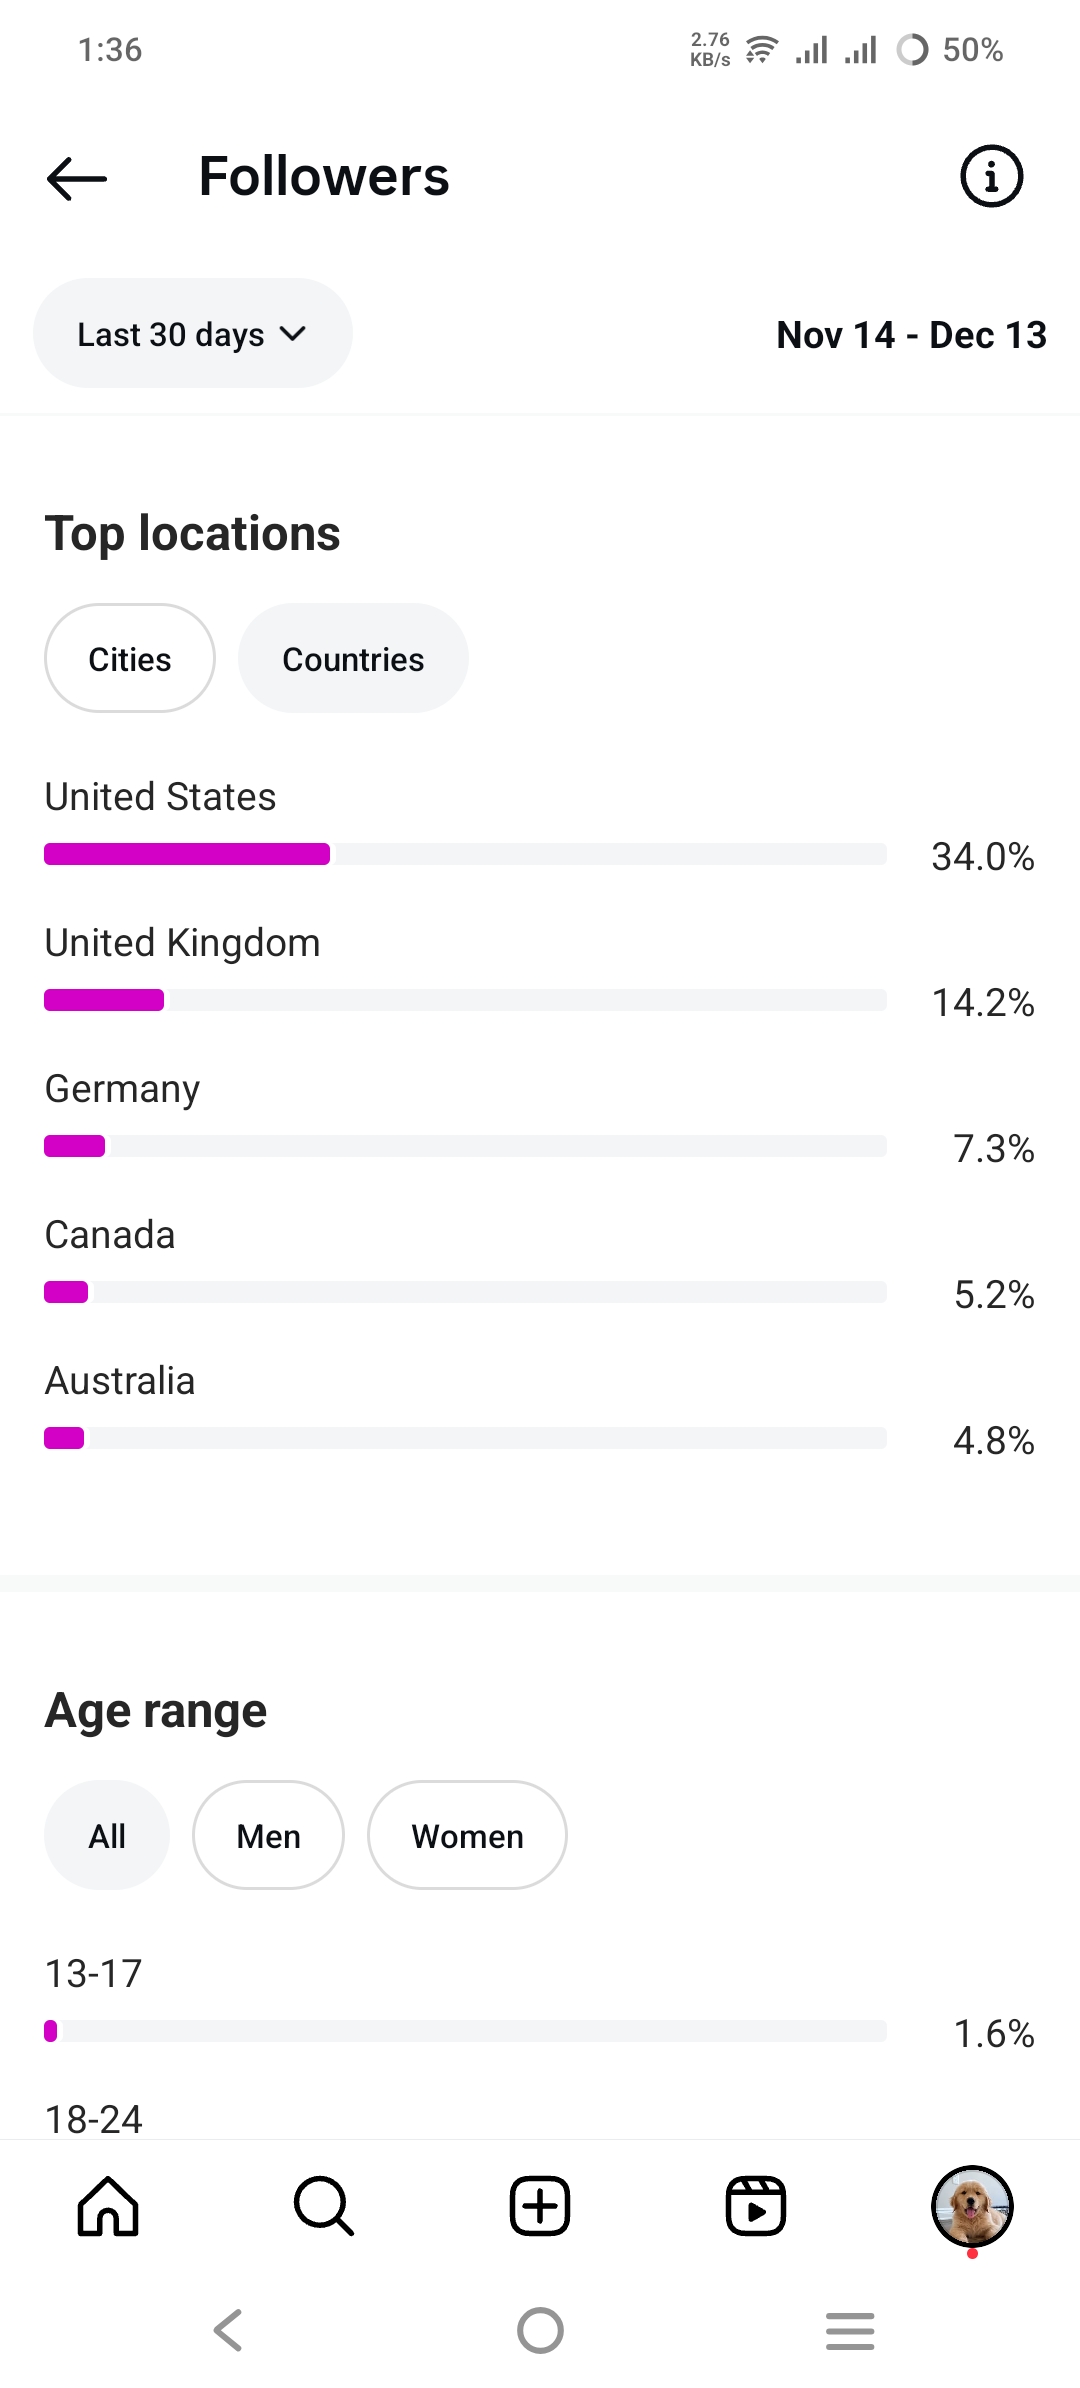Screen dimensions: 1080x2388
Task: Select the Countries location filter
Action: point(353,659)
